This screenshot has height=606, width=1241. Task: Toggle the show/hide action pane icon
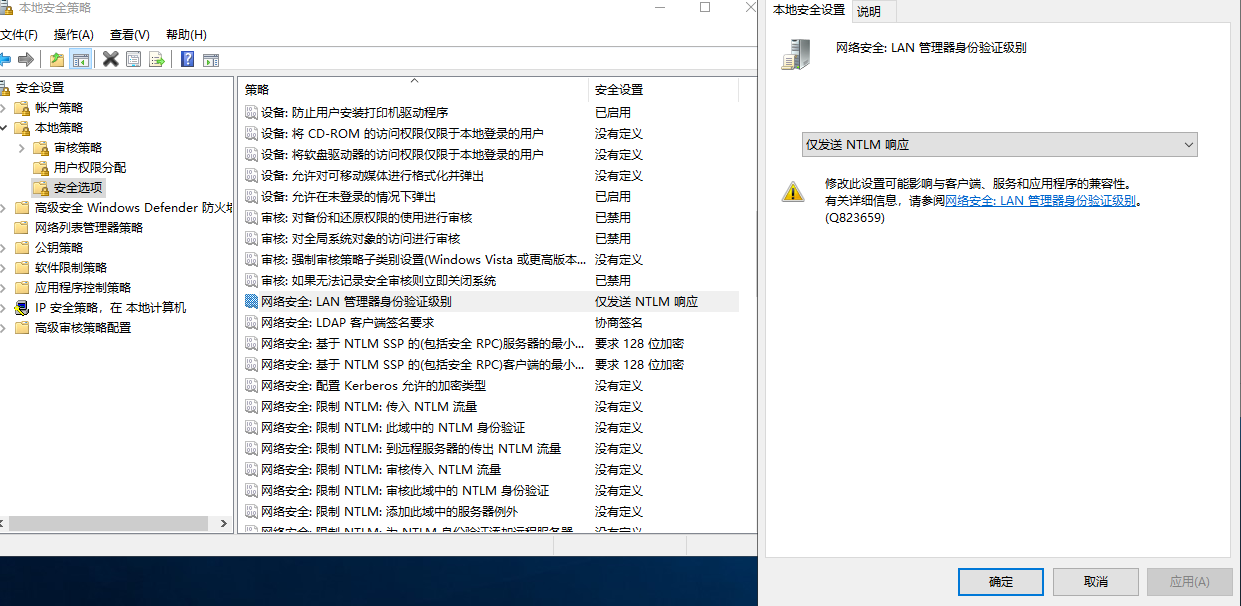tap(211, 60)
